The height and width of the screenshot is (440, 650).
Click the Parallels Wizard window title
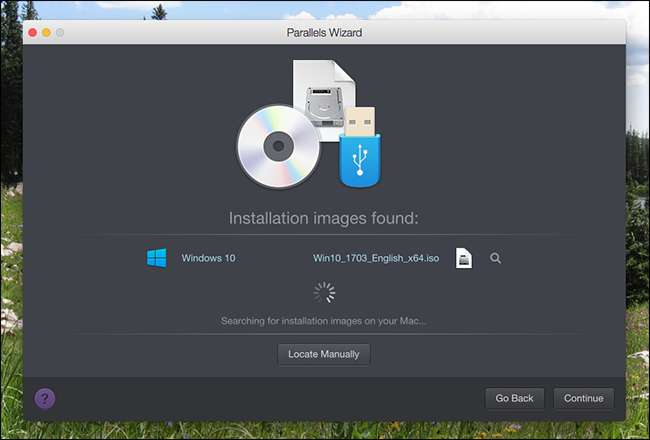click(x=324, y=32)
